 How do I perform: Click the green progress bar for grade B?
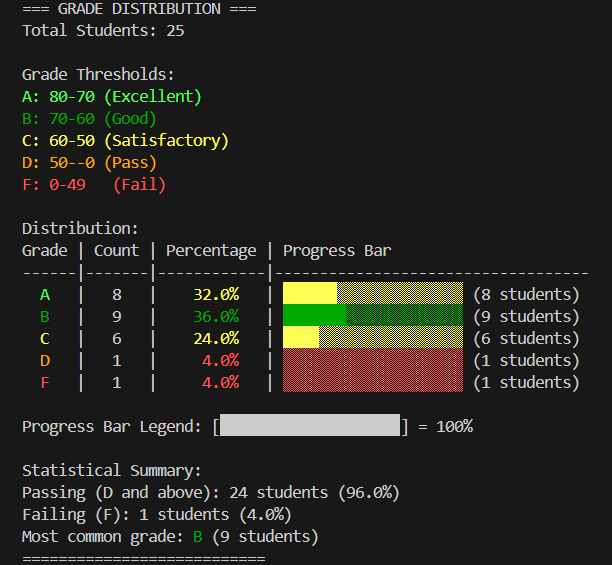(x=373, y=315)
